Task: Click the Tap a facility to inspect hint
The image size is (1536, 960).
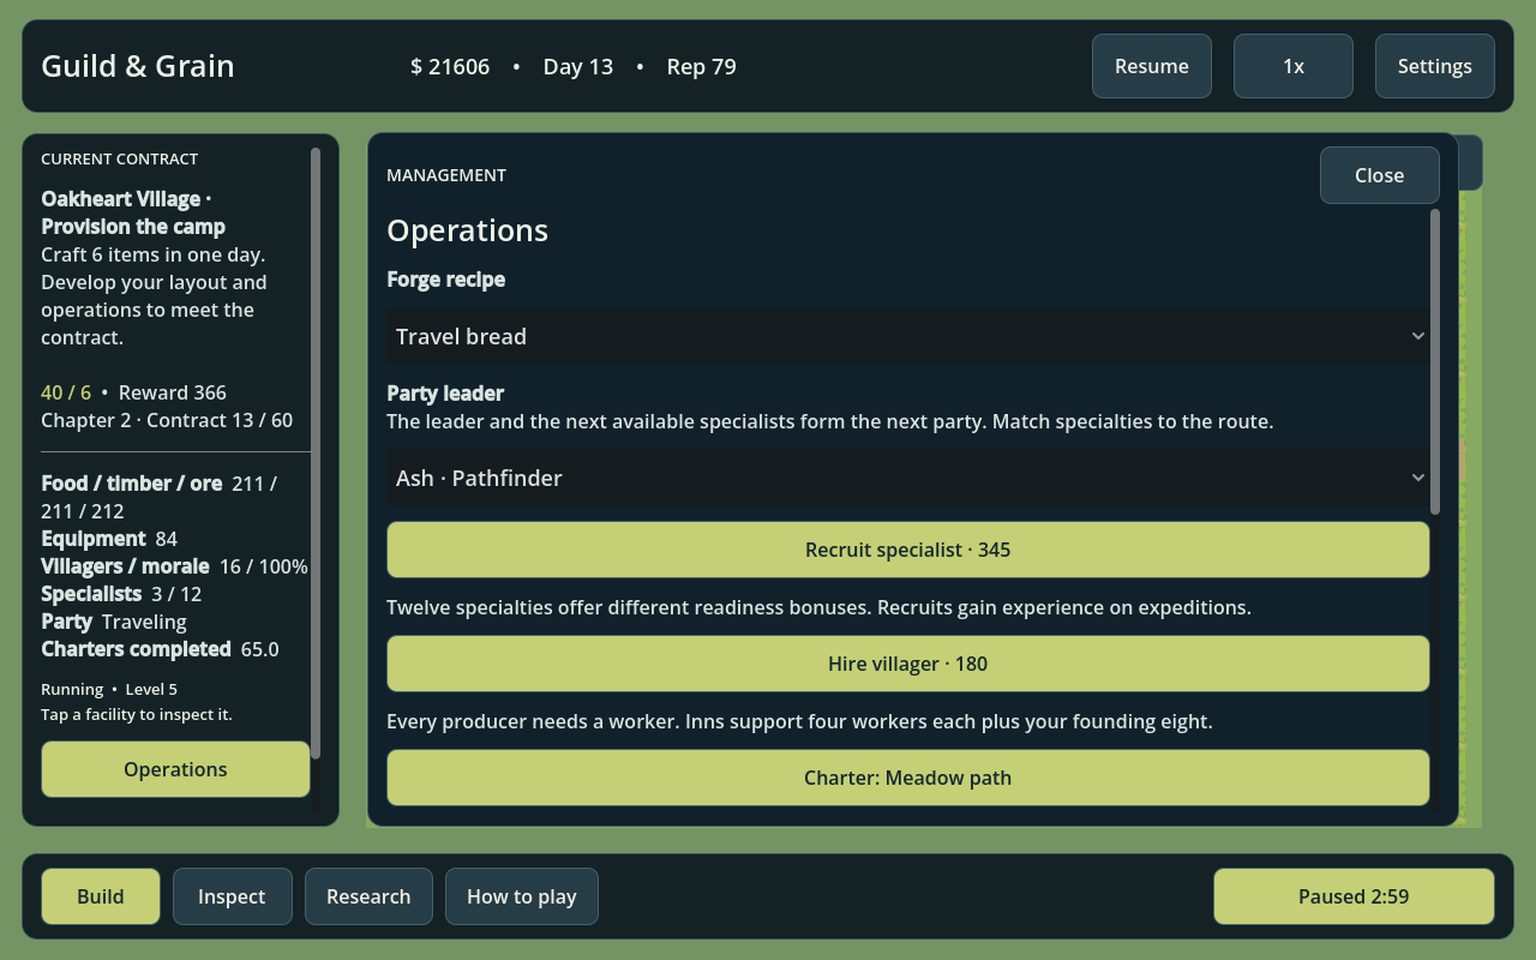Action: (136, 714)
